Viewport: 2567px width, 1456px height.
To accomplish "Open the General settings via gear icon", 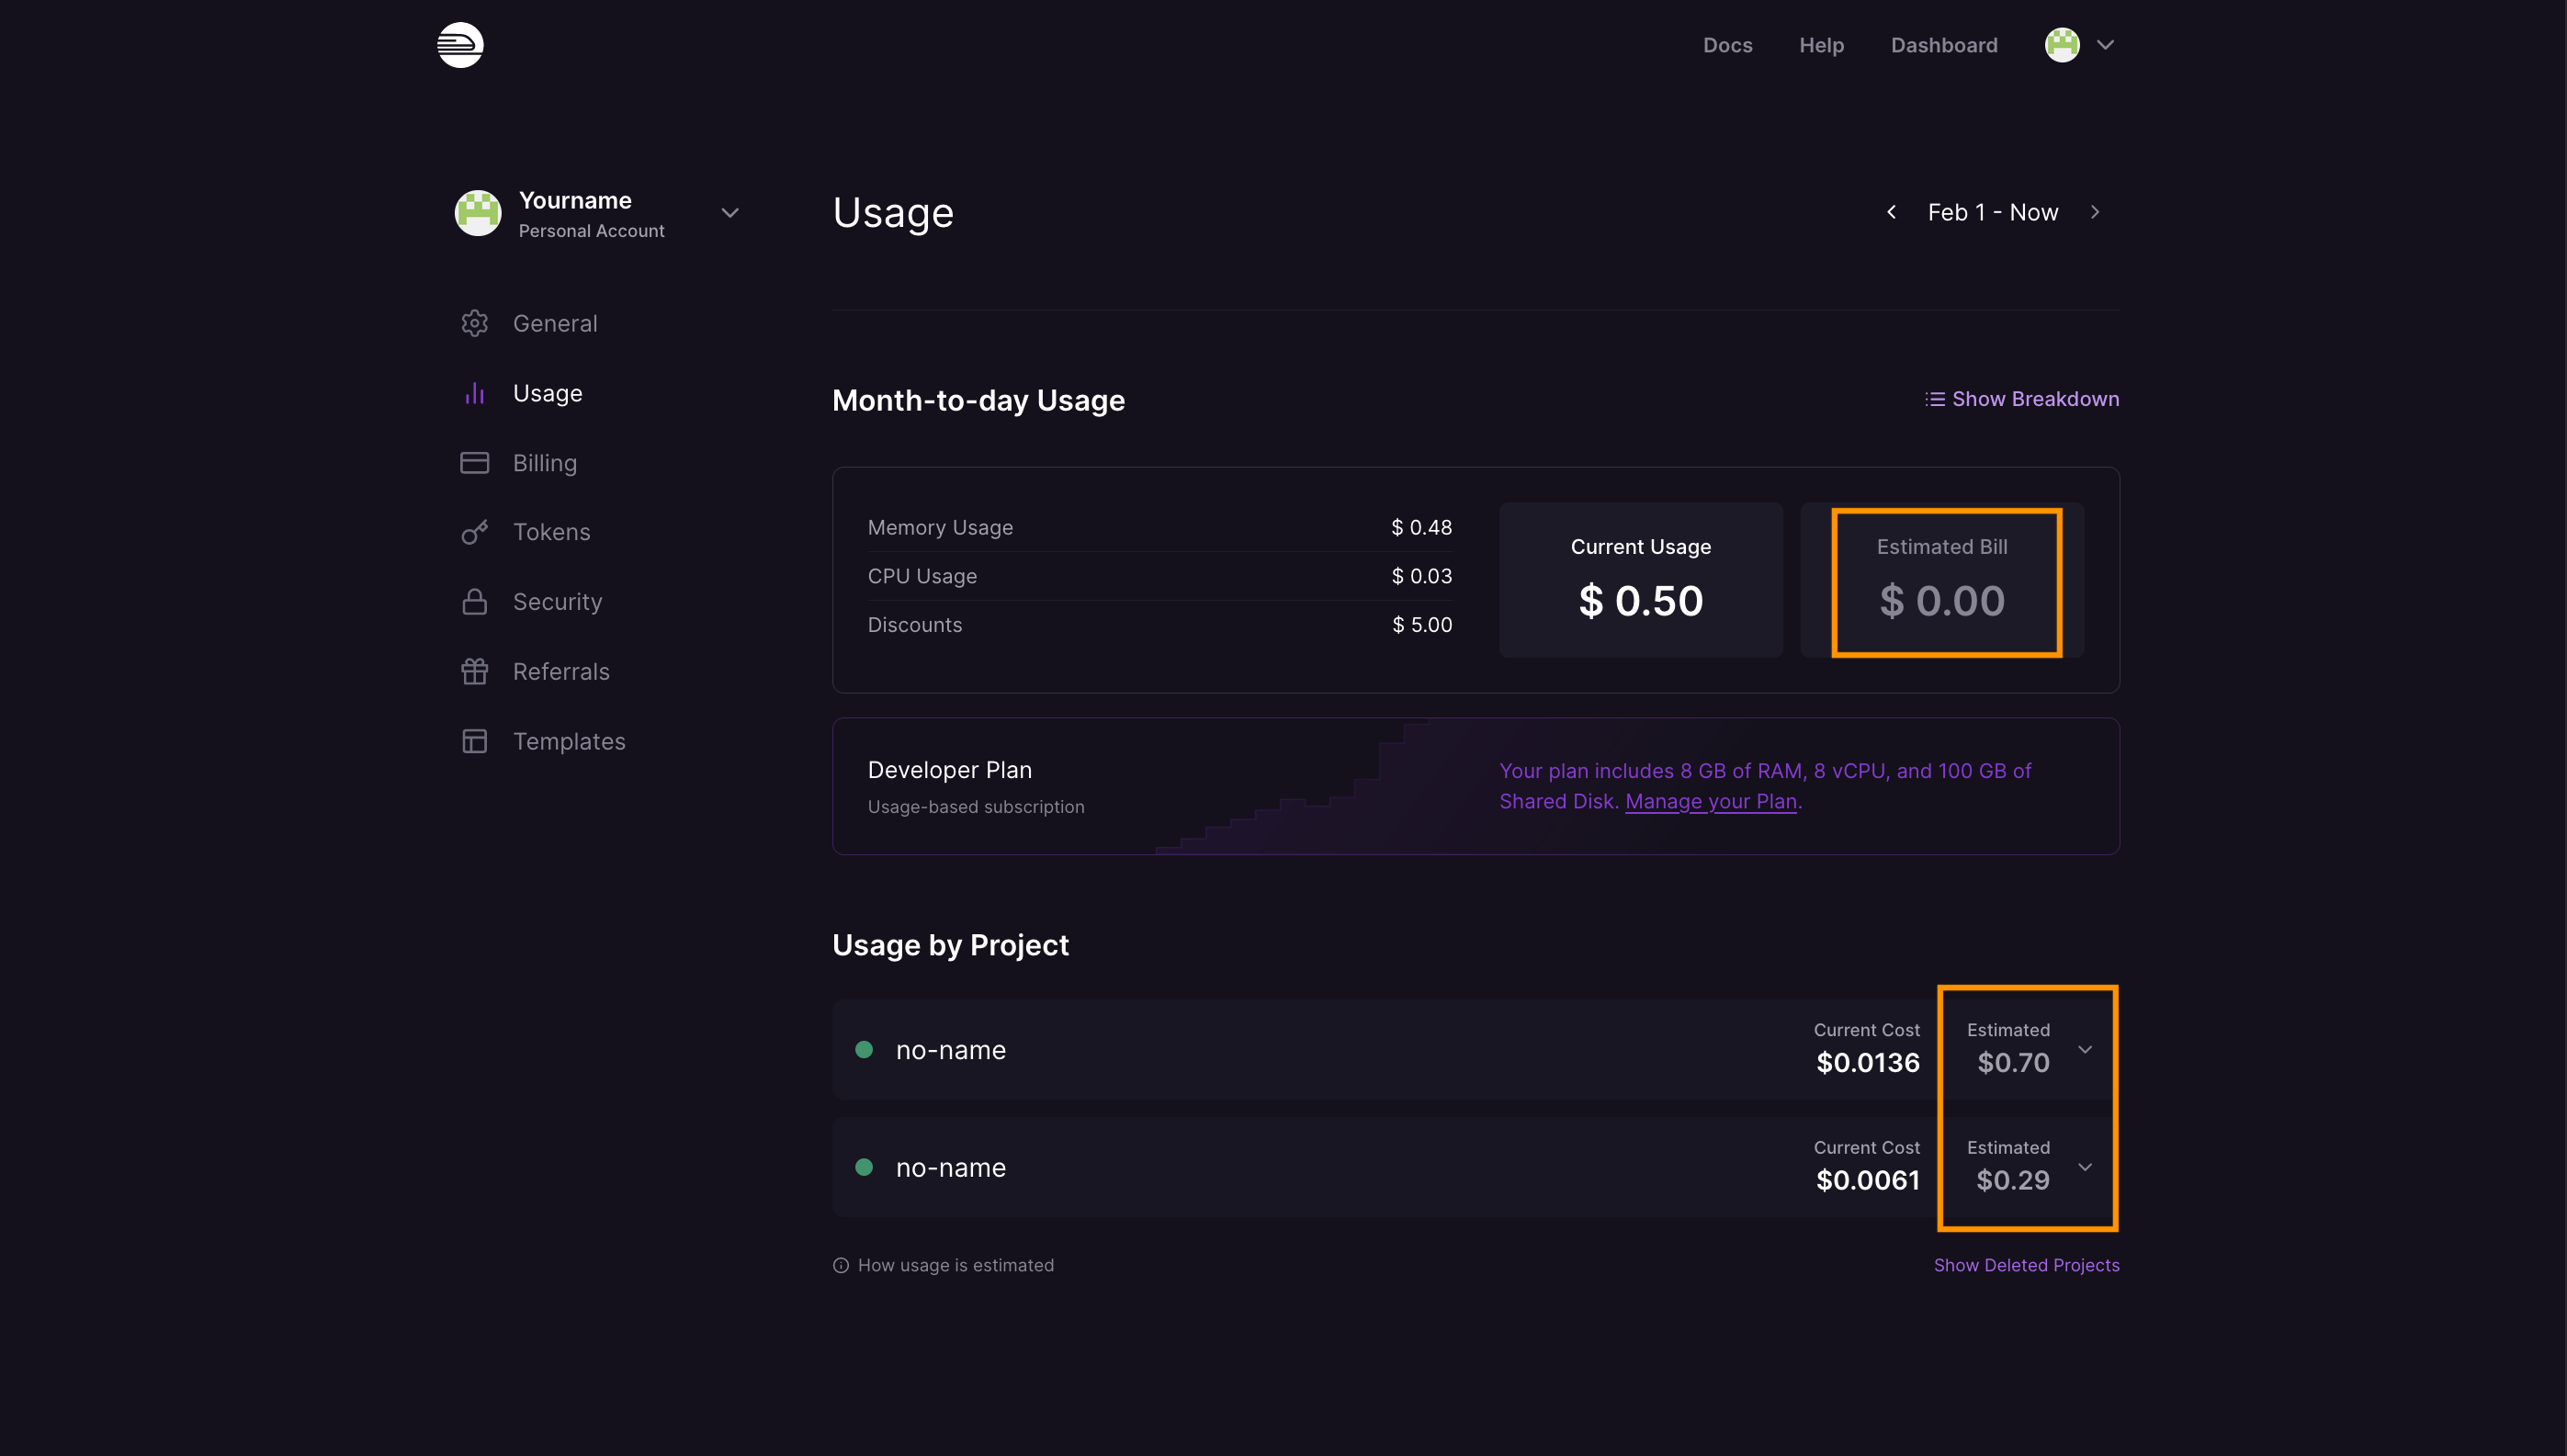I will click(474, 322).
